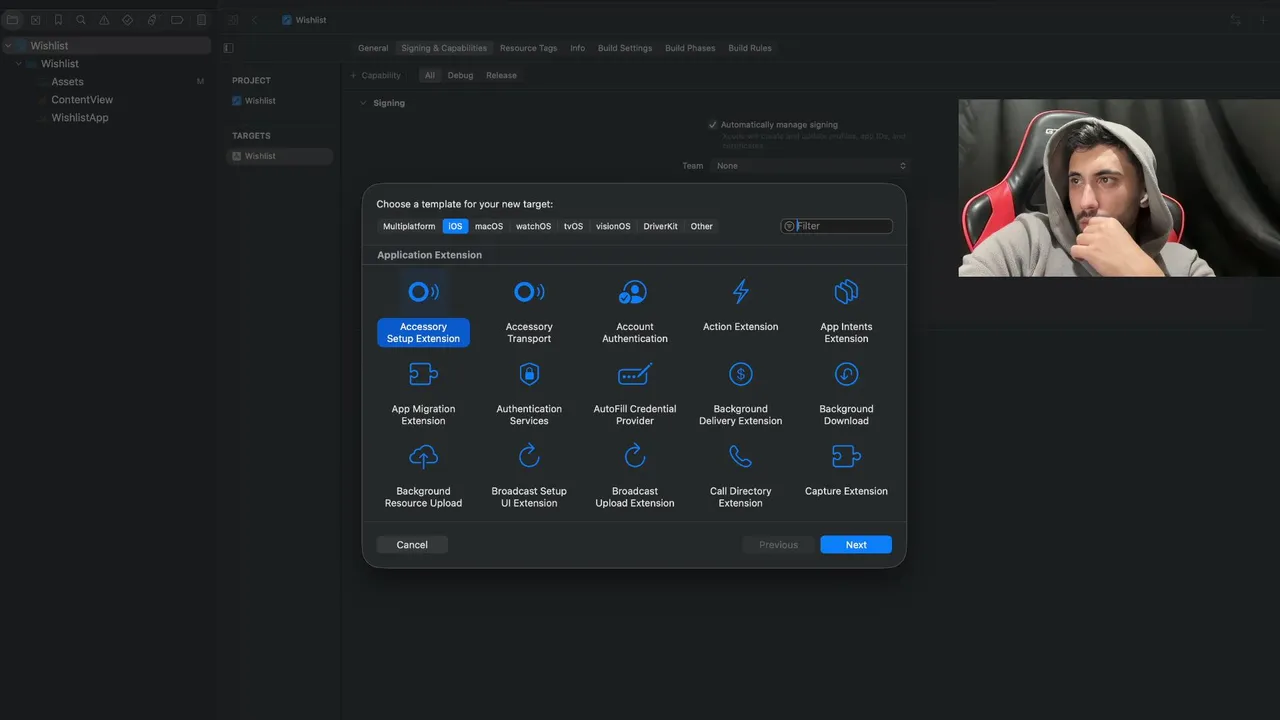Select ContentView in the project navigator
This screenshot has height=720, width=1280.
[82, 100]
